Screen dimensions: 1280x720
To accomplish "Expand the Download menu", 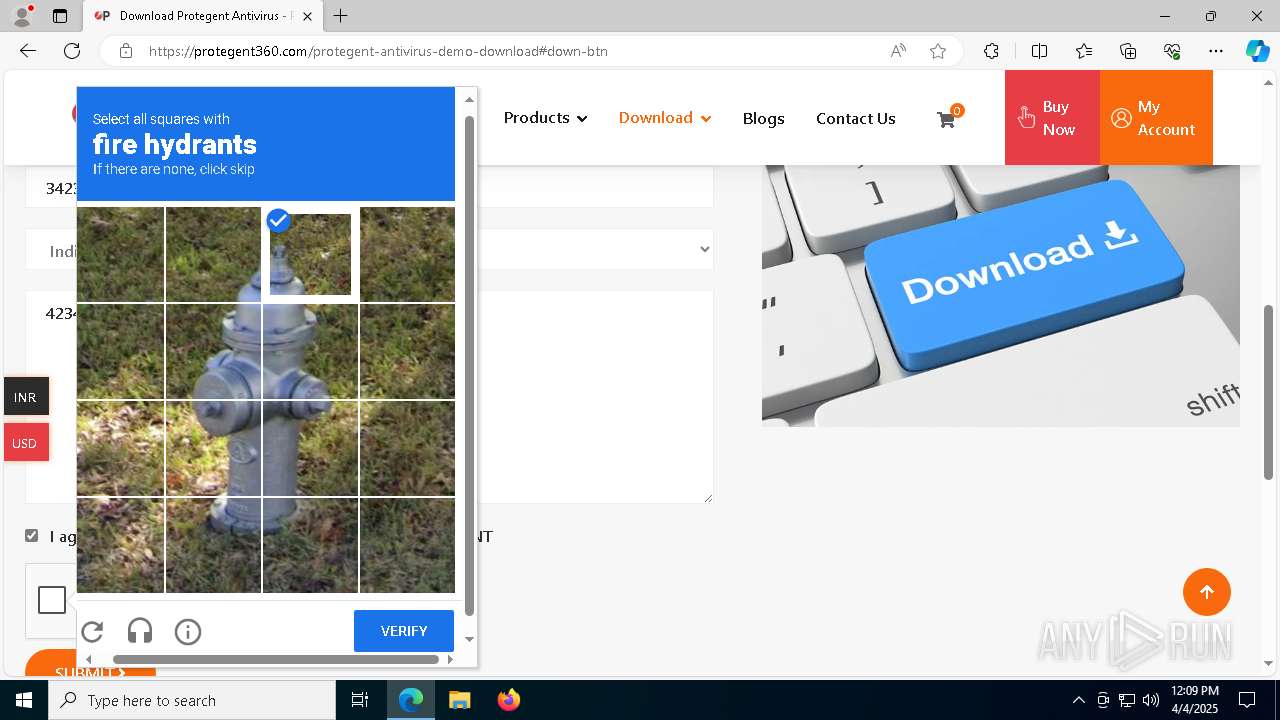I will [665, 118].
